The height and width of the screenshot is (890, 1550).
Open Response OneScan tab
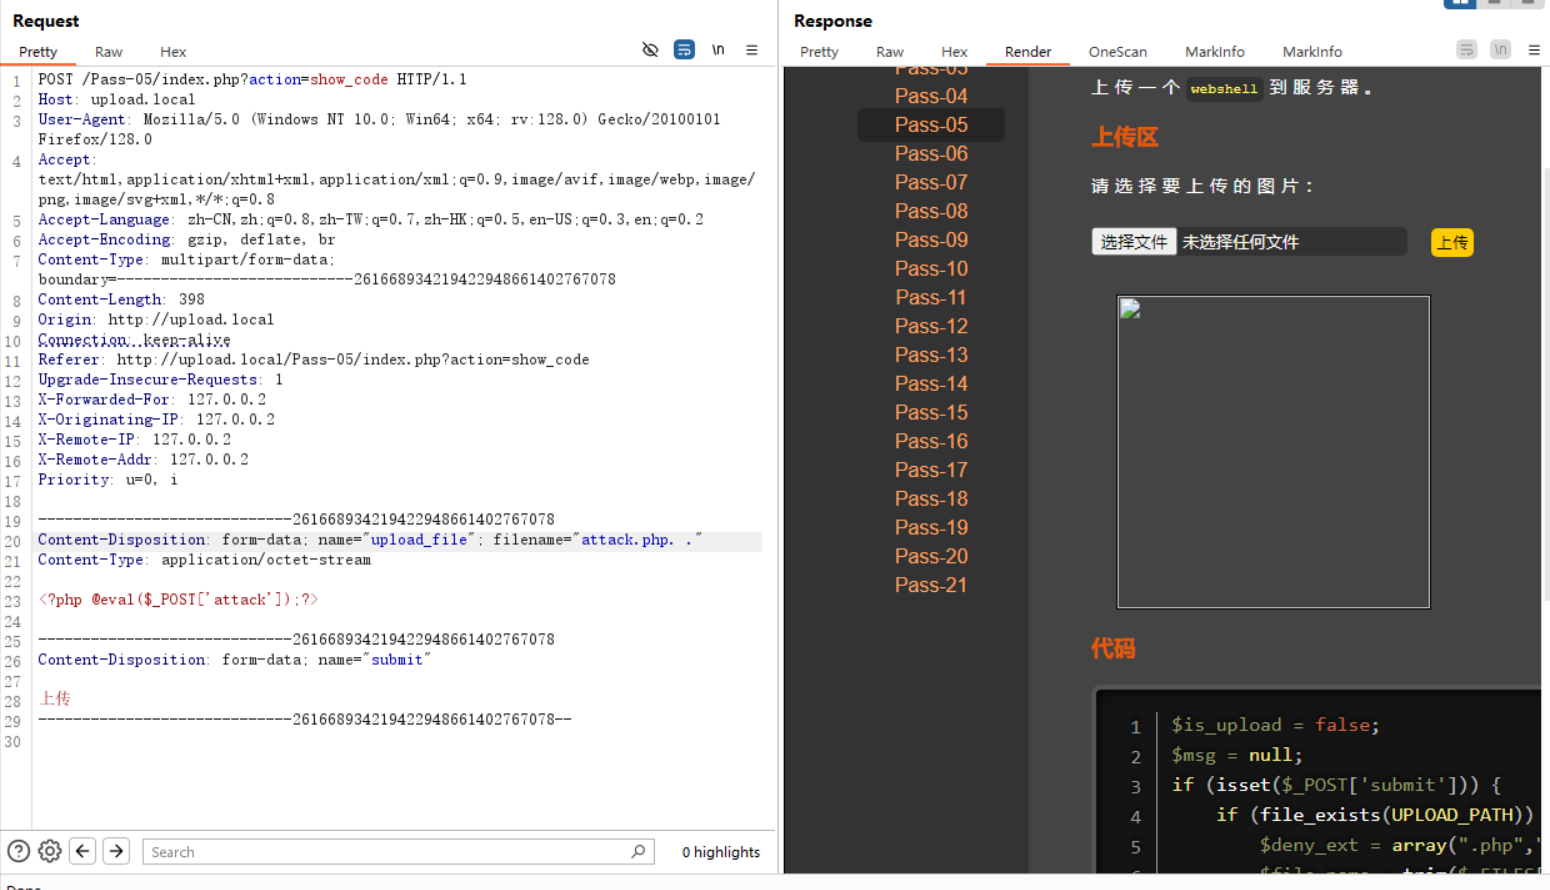click(1118, 52)
